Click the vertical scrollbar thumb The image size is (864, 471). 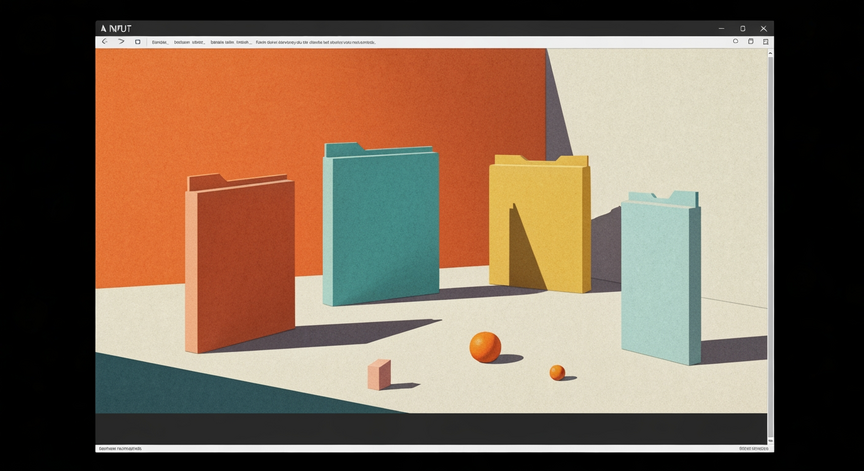tap(770, 247)
